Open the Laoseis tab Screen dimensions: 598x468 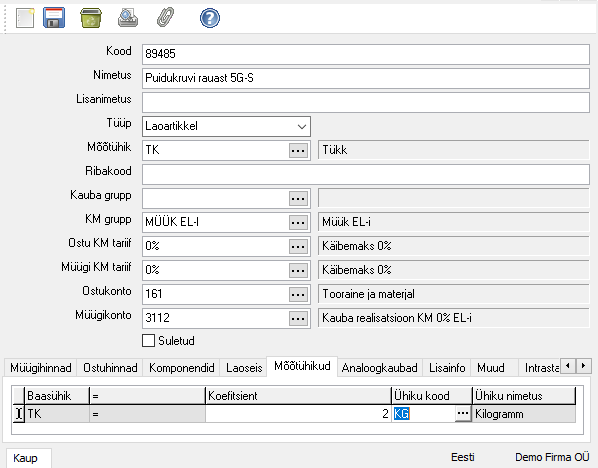(x=244, y=368)
